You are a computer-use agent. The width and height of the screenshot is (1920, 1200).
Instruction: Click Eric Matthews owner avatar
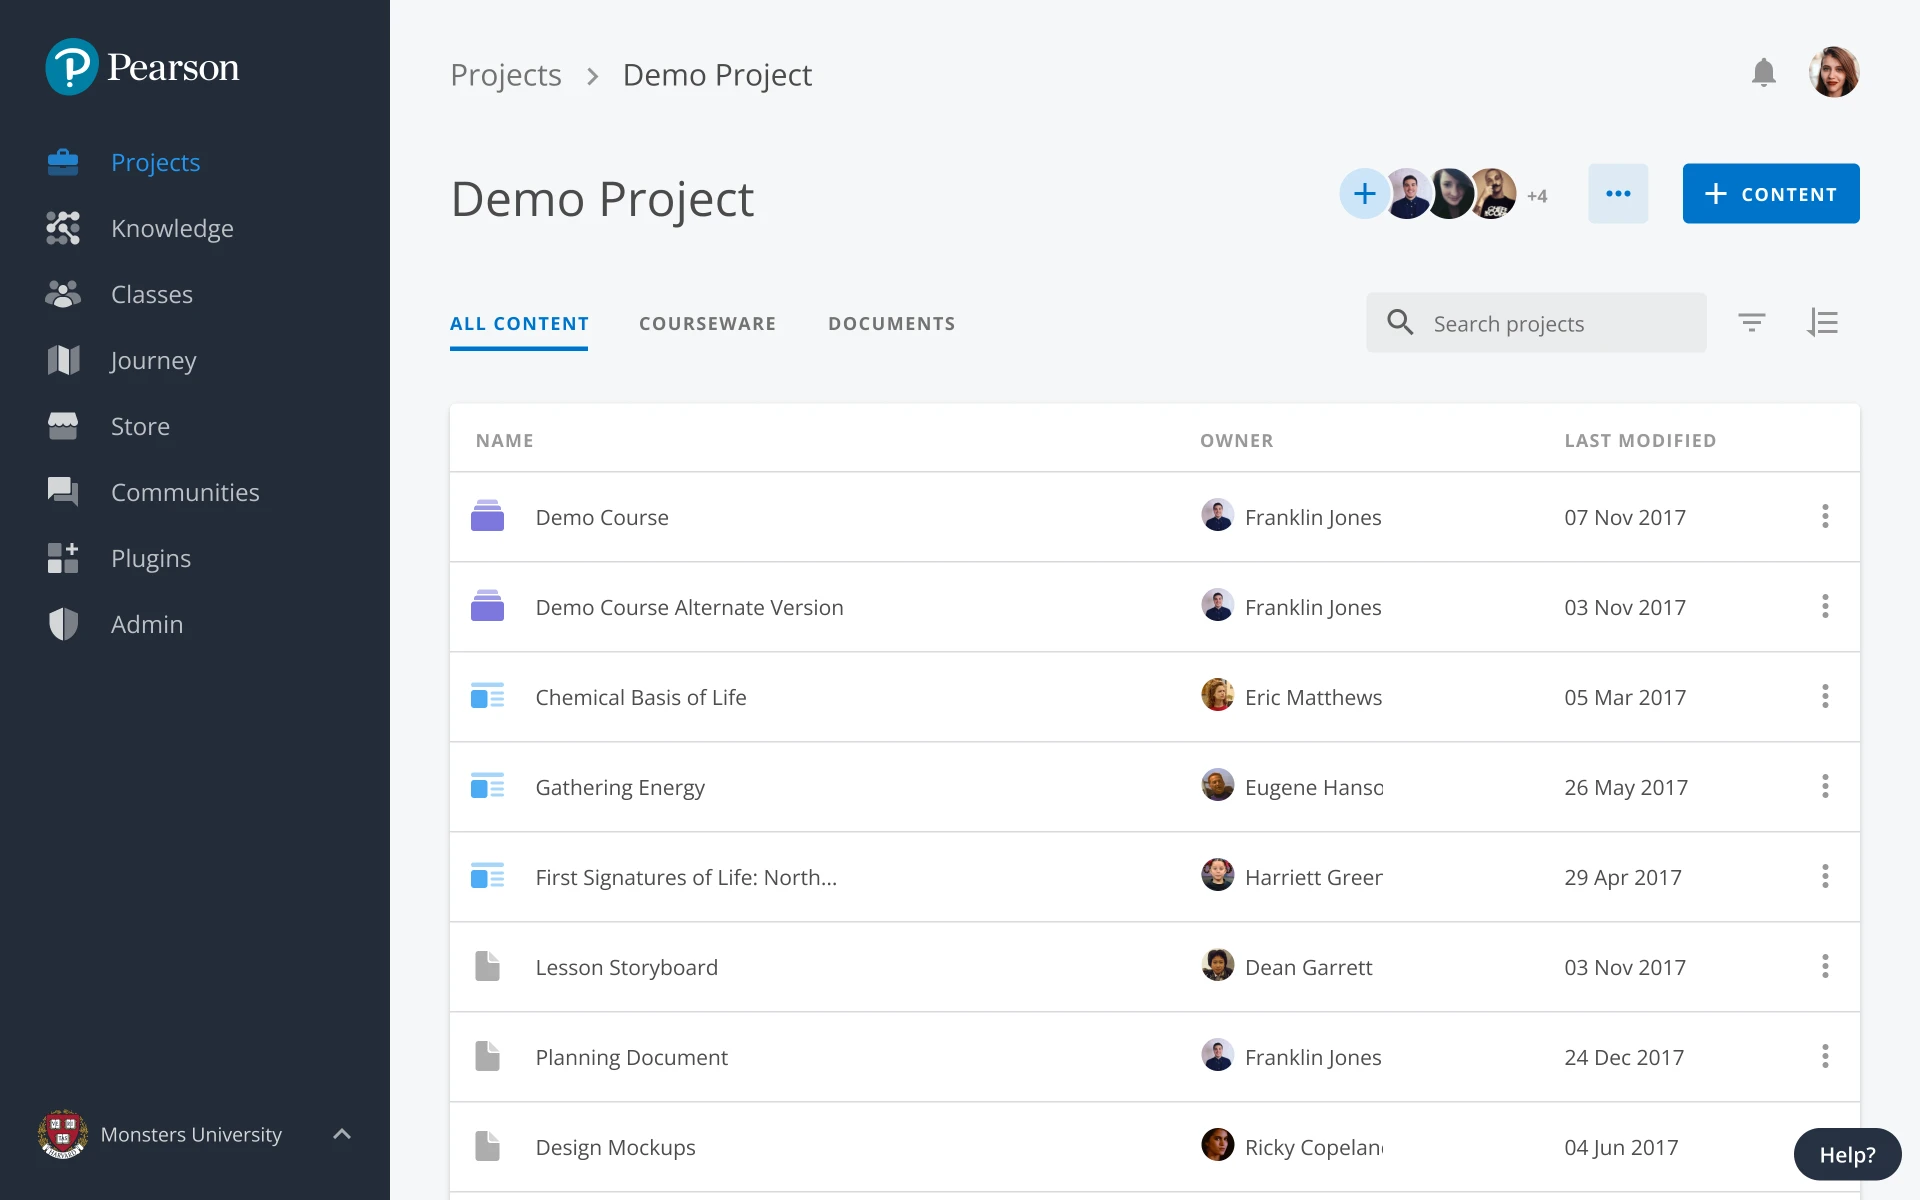pos(1217,695)
